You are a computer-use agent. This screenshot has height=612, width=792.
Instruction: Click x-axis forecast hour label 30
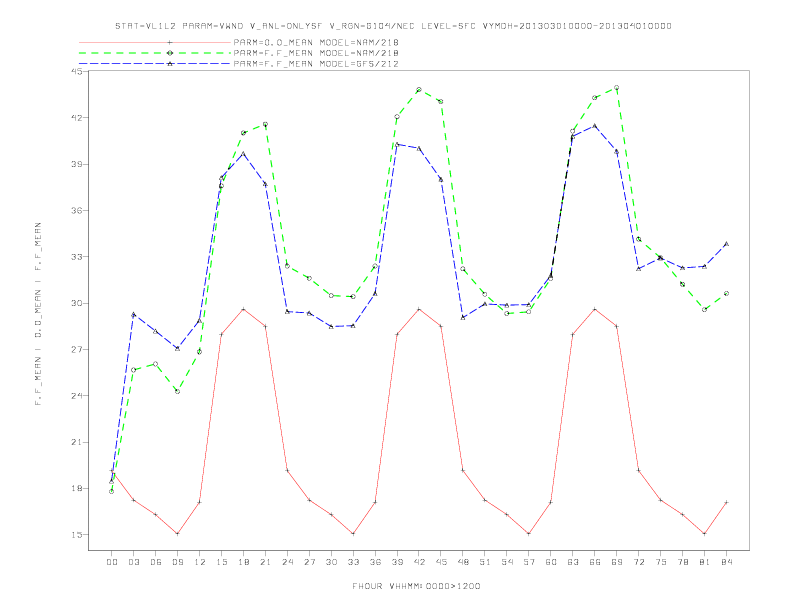click(x=331, y=562)
